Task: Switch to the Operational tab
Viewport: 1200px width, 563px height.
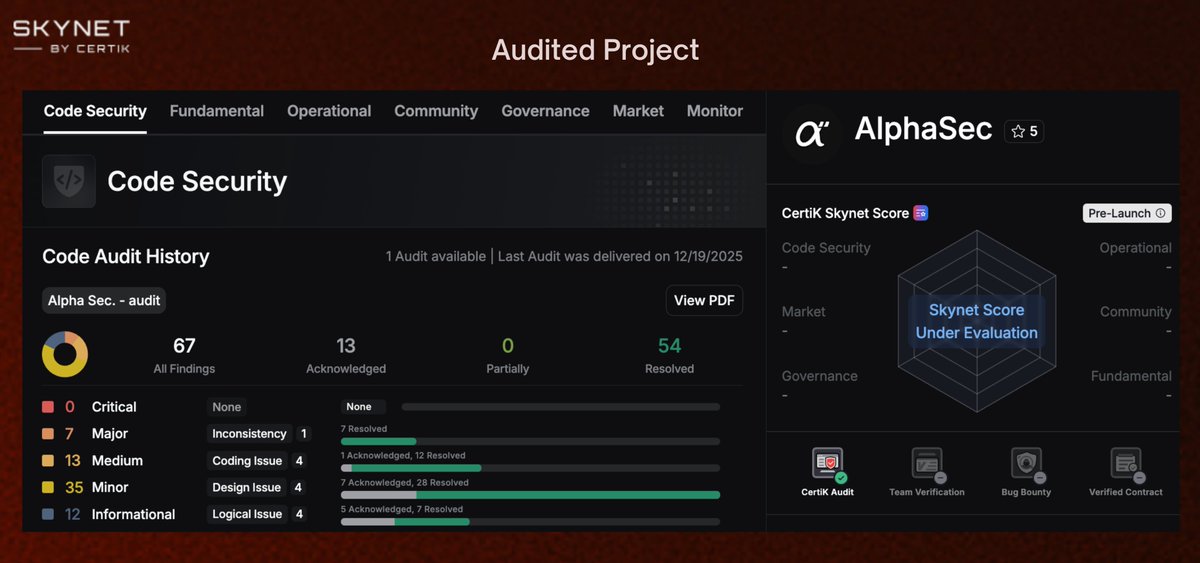Action: click(x=329, y=111)
